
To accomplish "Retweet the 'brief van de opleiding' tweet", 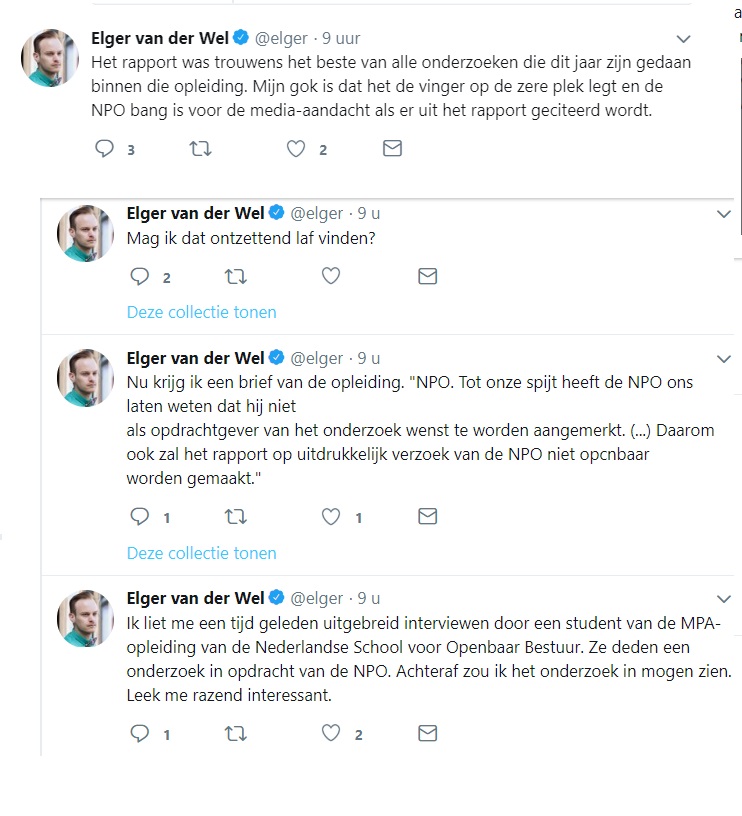I will coord(236,517).
